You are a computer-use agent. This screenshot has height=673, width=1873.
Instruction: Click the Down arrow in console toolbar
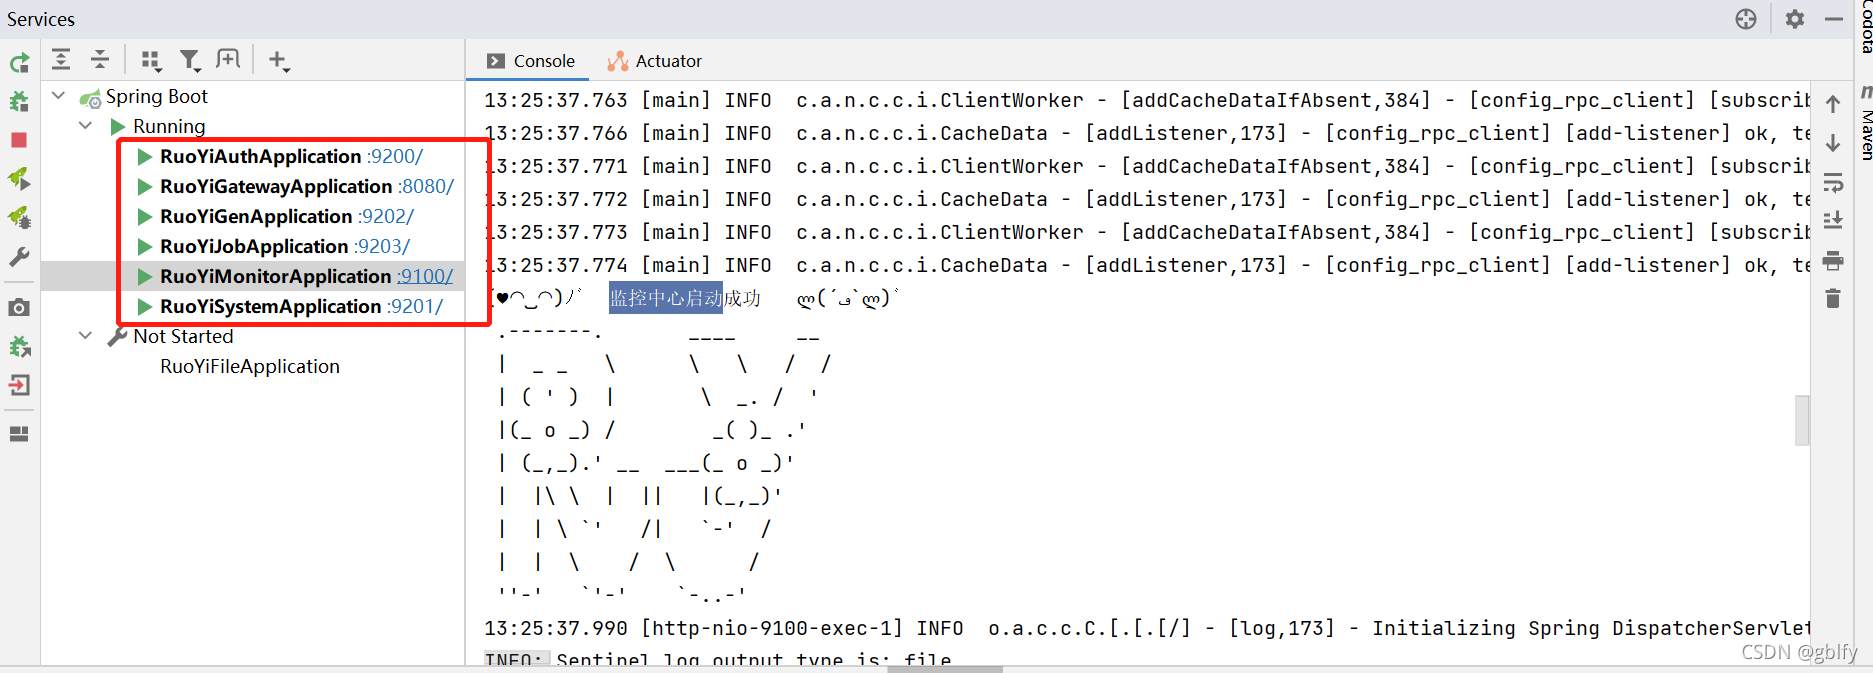(x=1833, y=143)
